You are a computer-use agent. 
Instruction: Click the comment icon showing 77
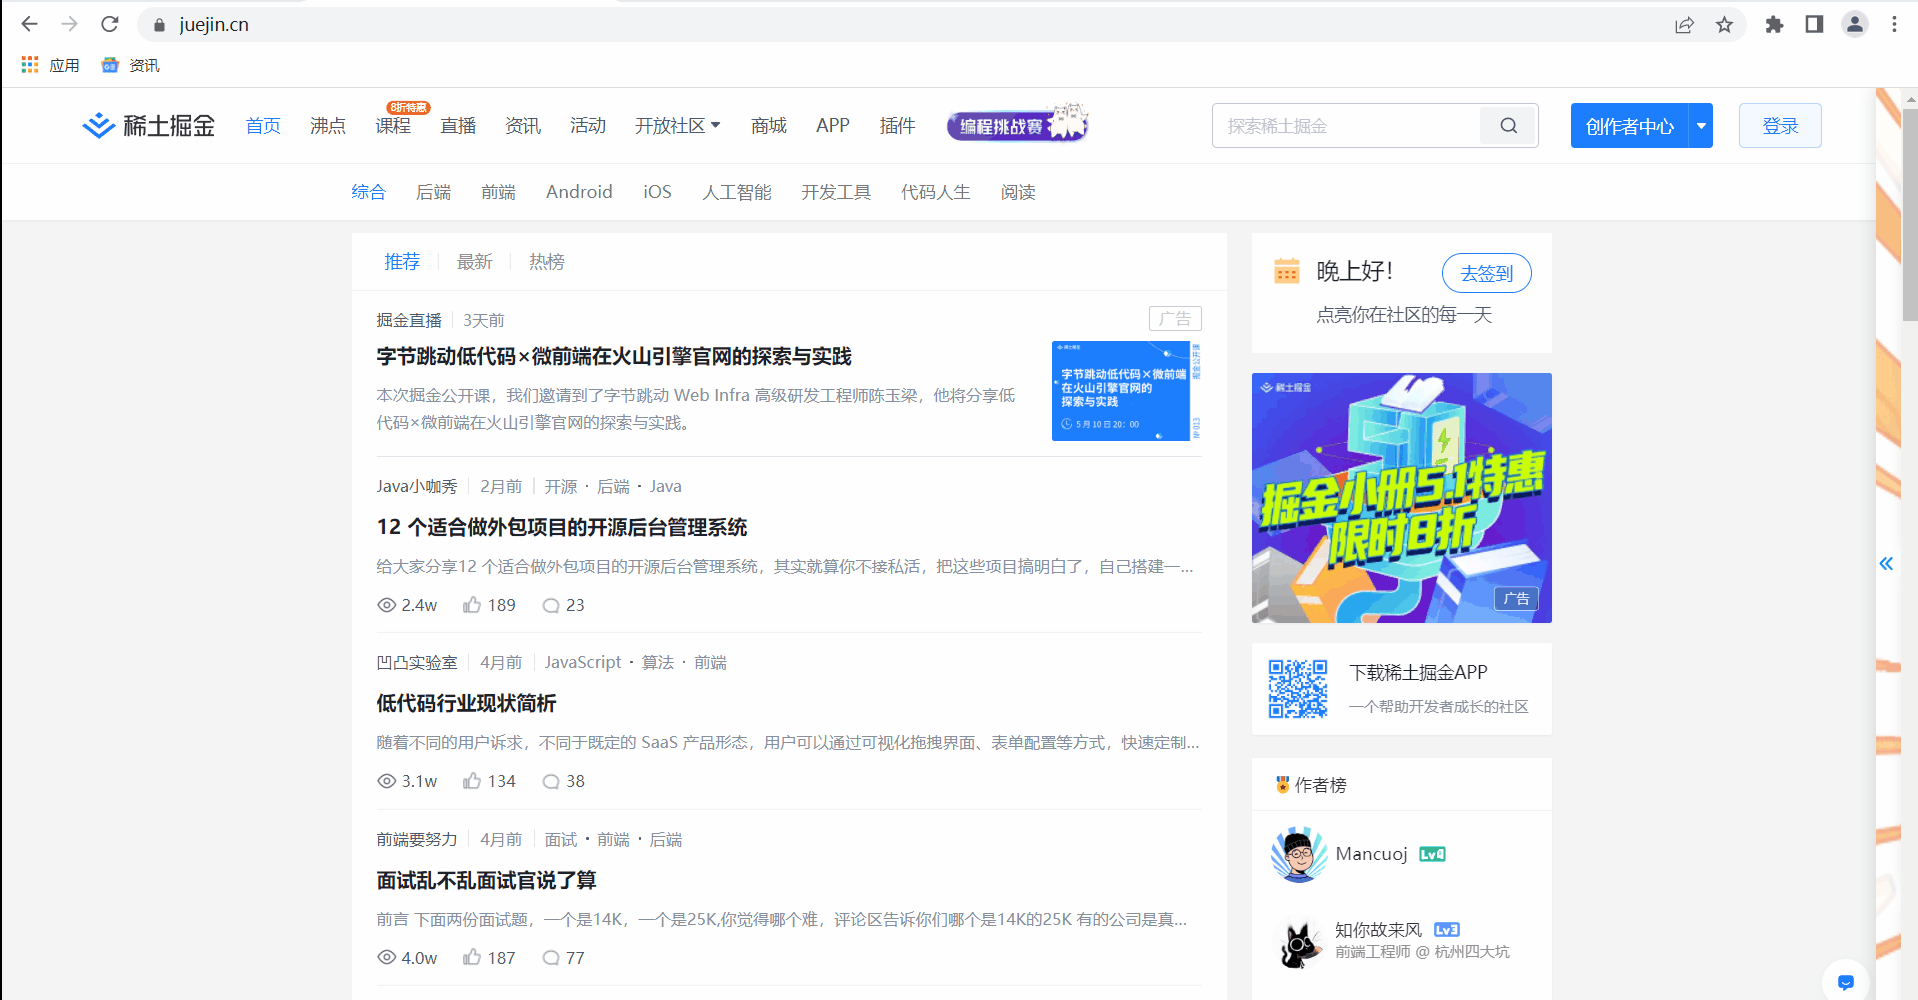(x=550, y=958)
